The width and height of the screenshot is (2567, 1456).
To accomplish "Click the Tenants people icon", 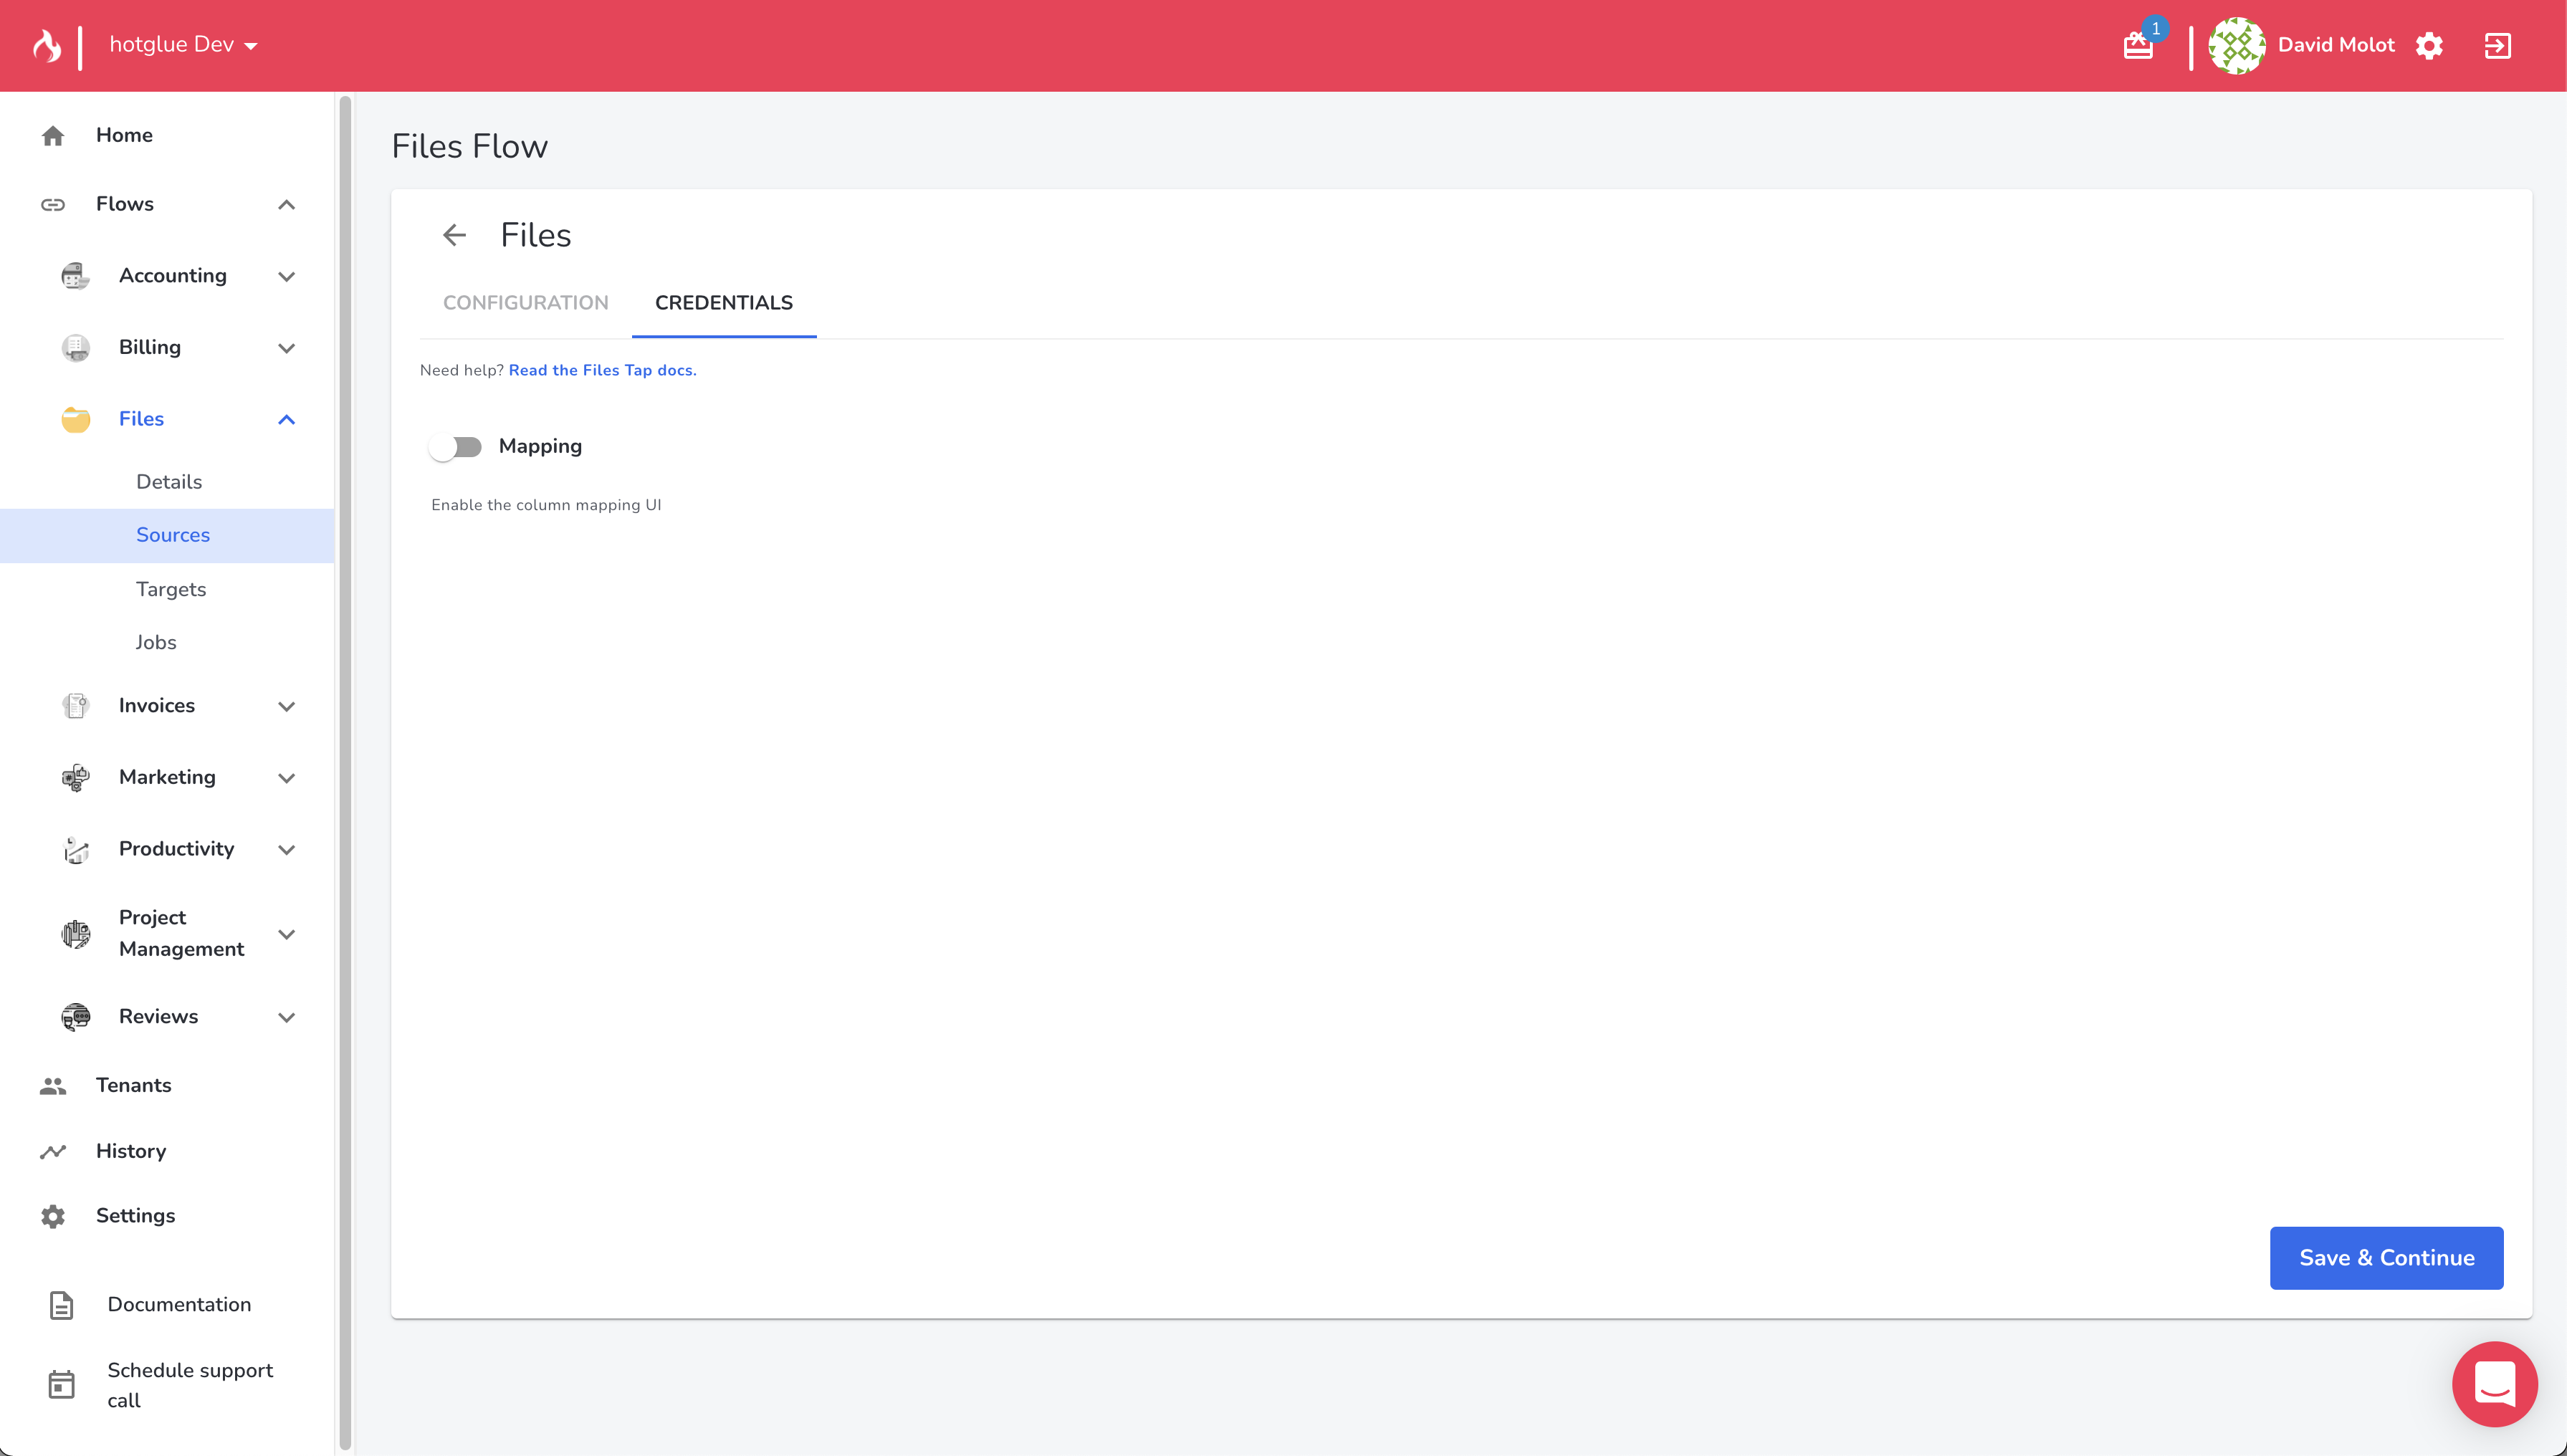I will [53, 1085].
